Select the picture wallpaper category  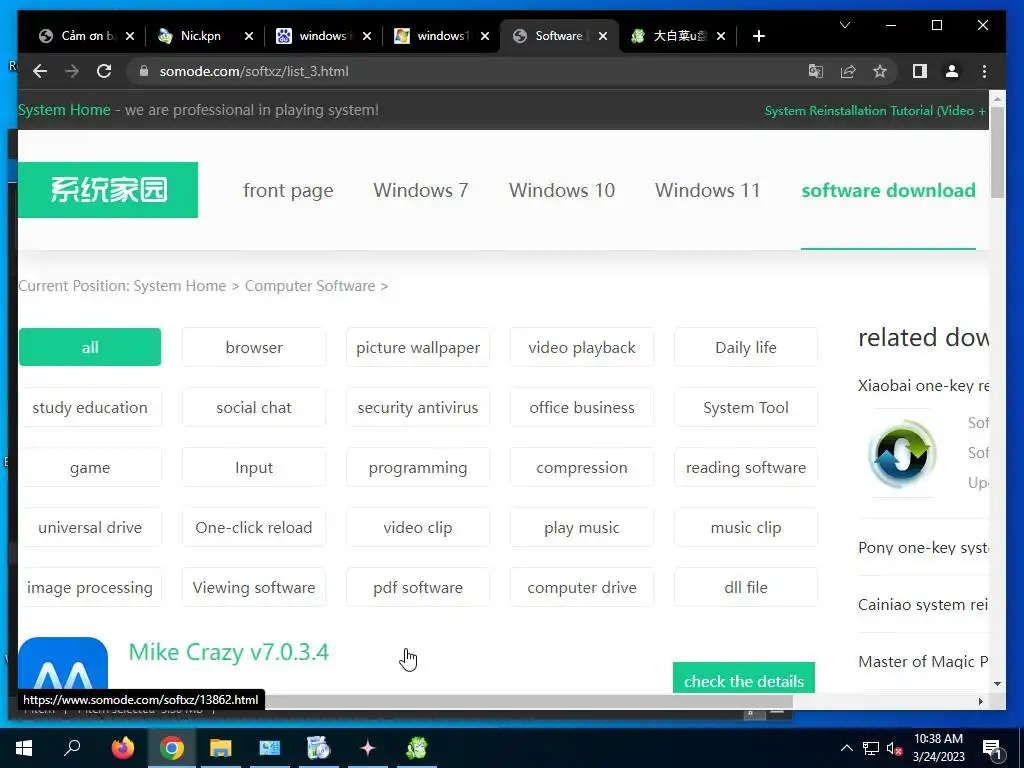pos(418,347)
